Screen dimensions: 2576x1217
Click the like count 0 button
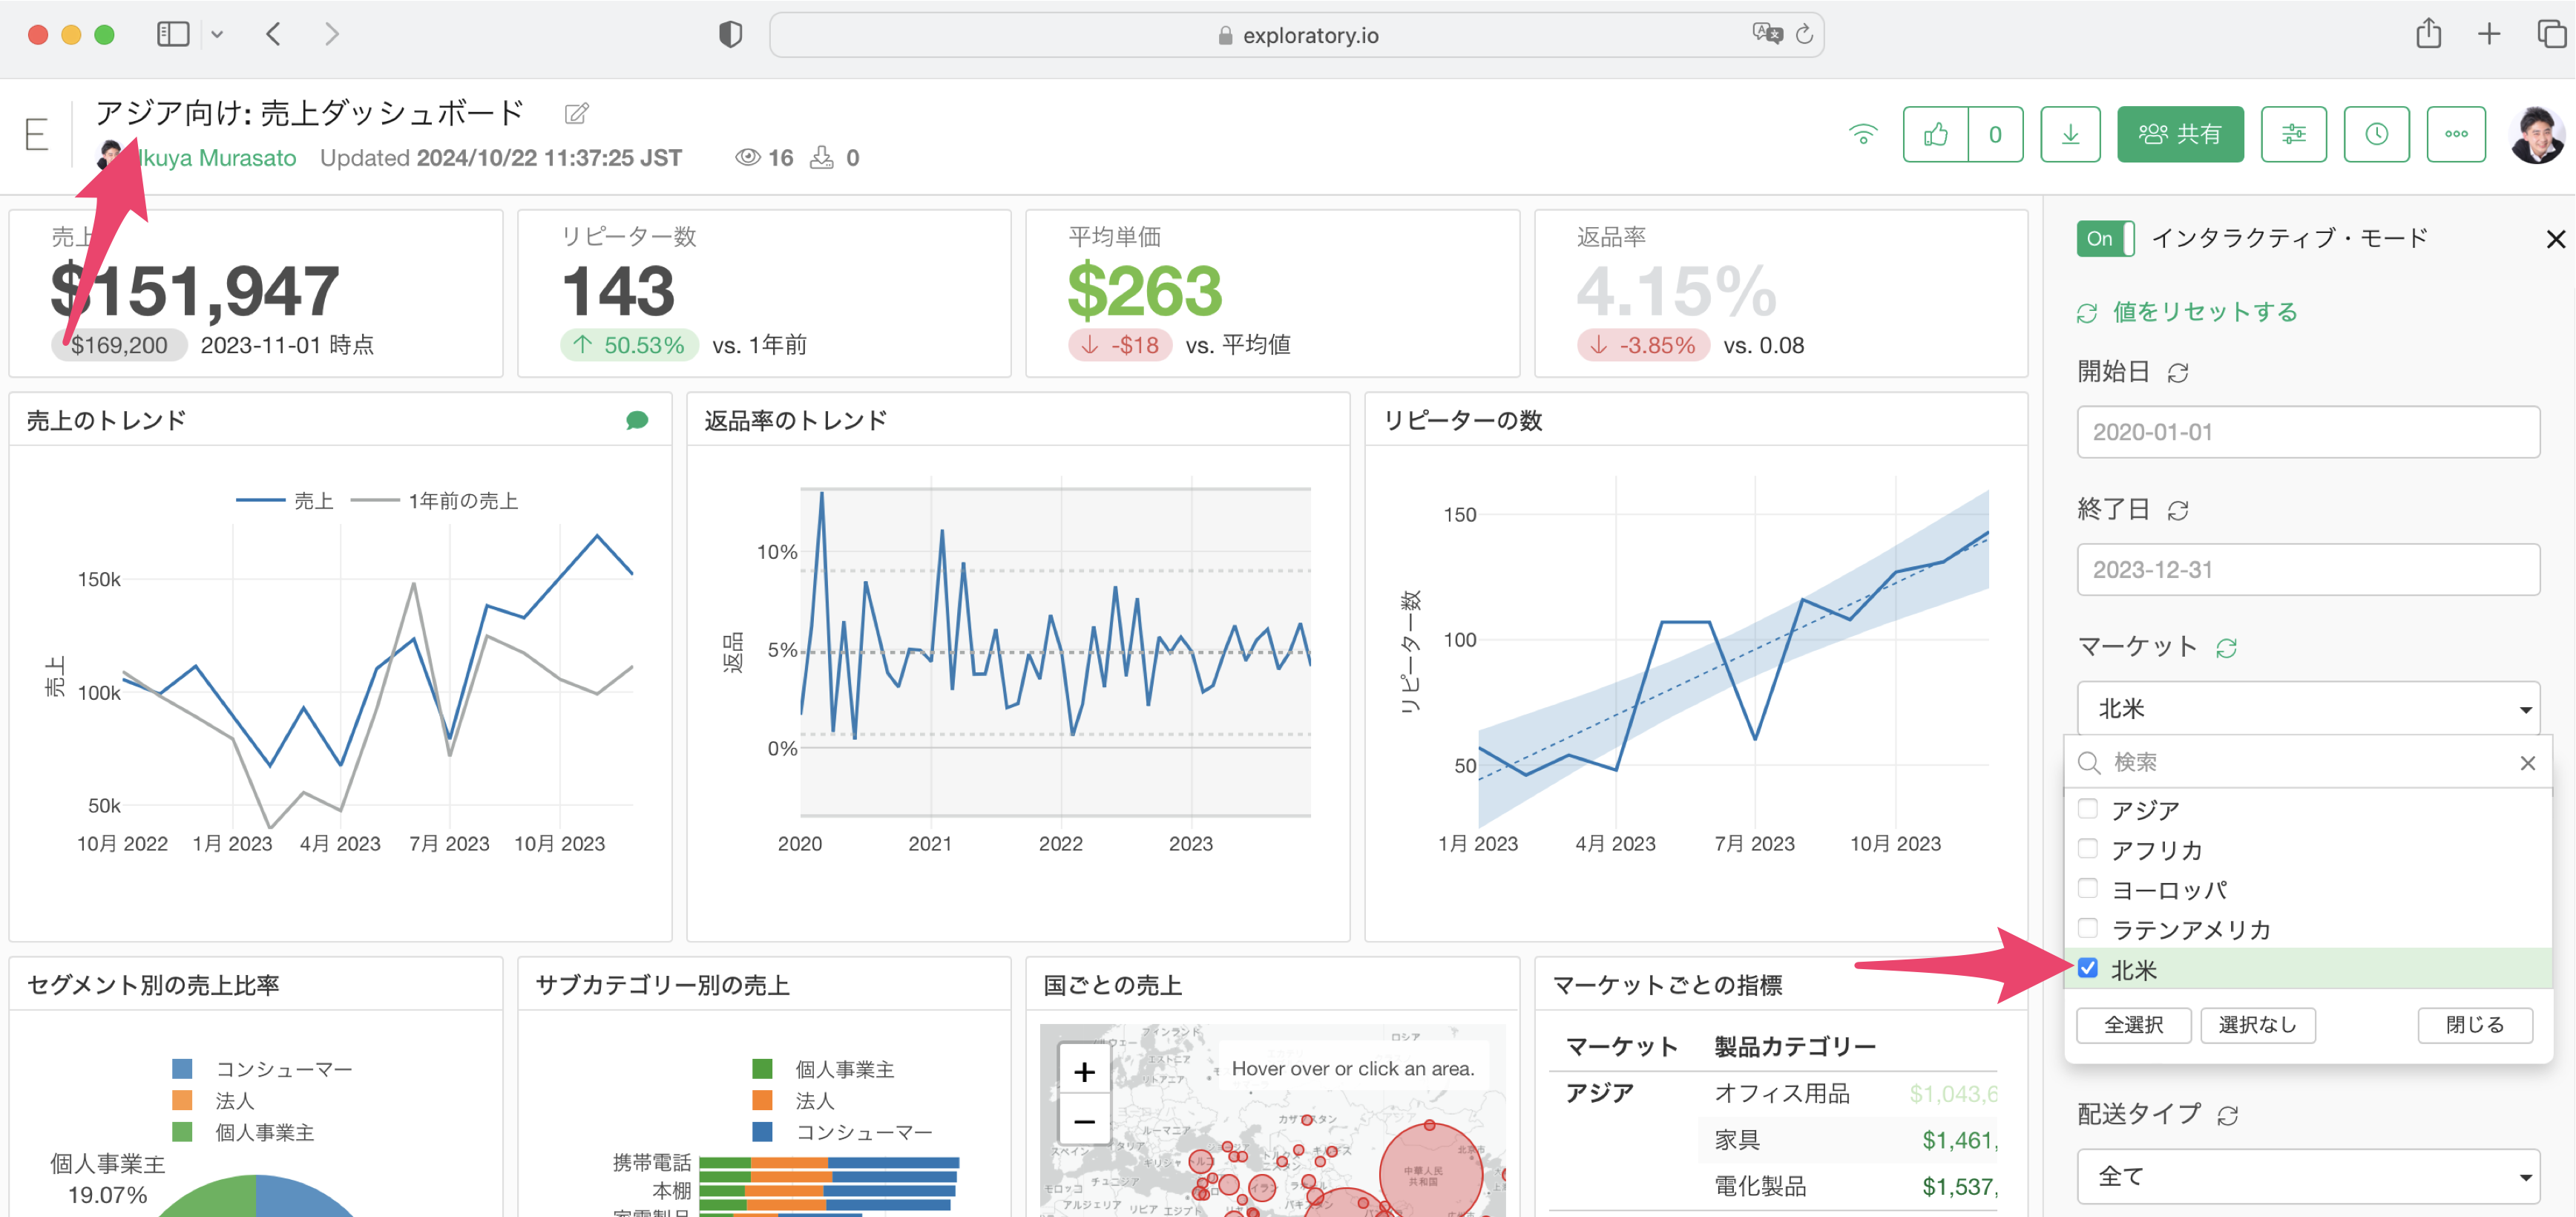pos(1995,134)
